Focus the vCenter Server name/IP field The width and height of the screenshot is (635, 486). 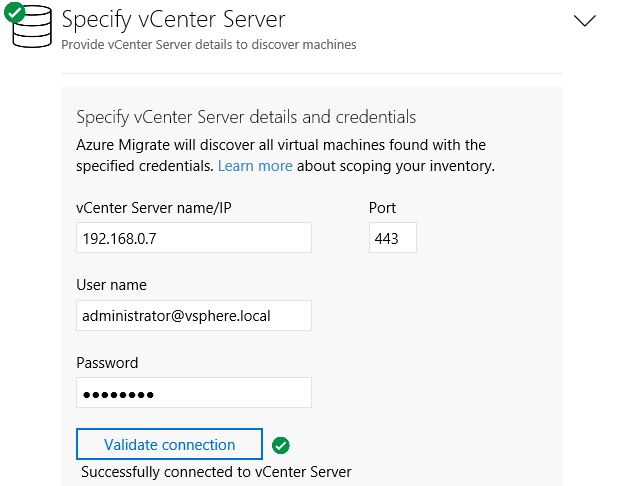point(194,238)
